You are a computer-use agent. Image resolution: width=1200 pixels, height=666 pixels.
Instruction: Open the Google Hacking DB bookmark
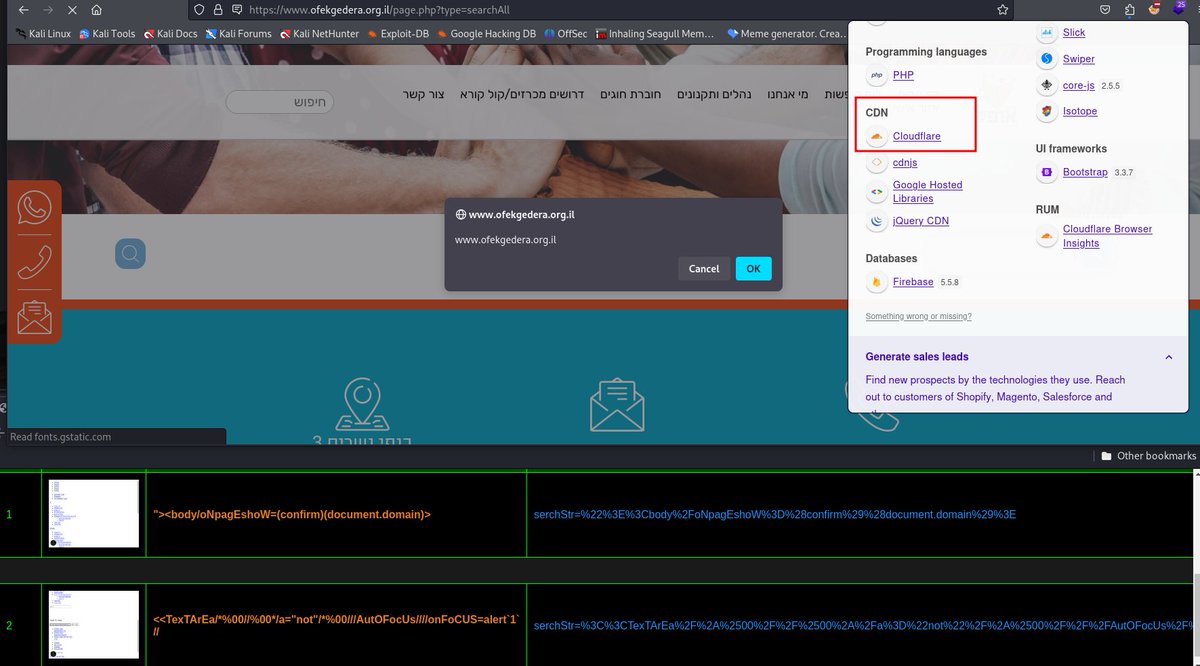pos(486,33)
